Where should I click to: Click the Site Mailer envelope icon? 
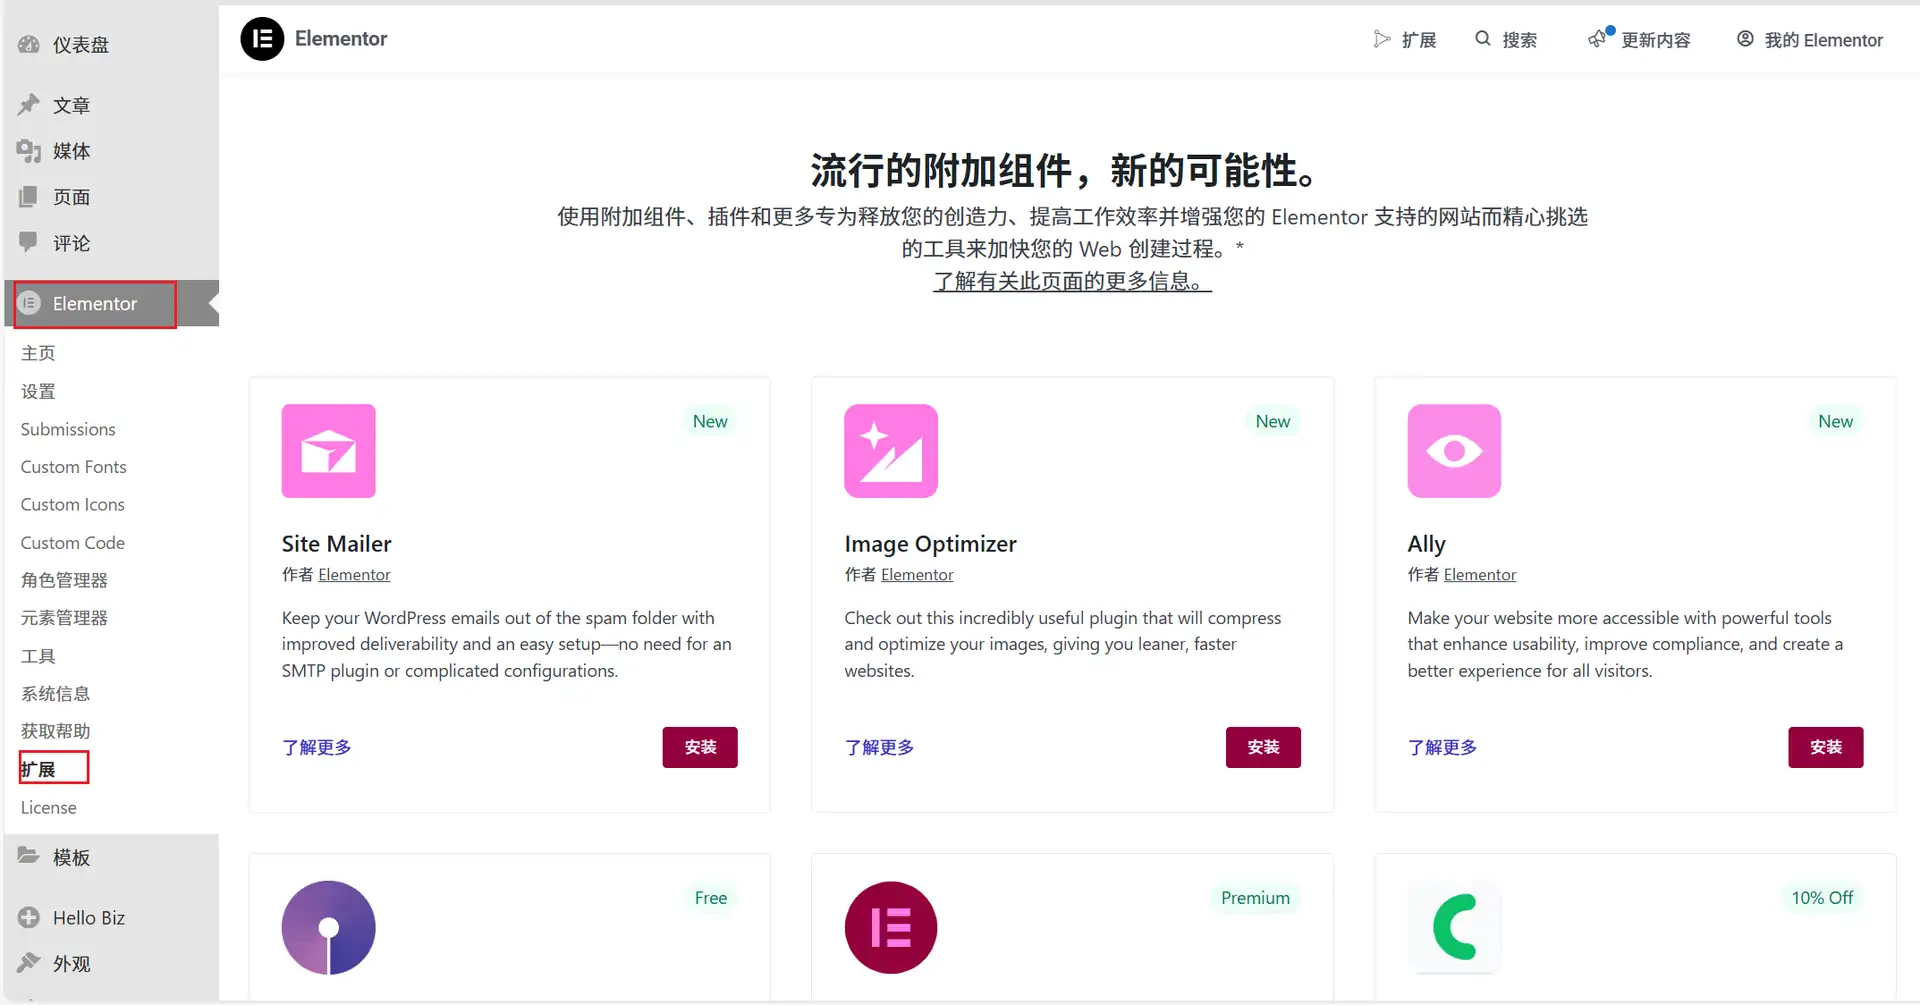pos(328,451)
